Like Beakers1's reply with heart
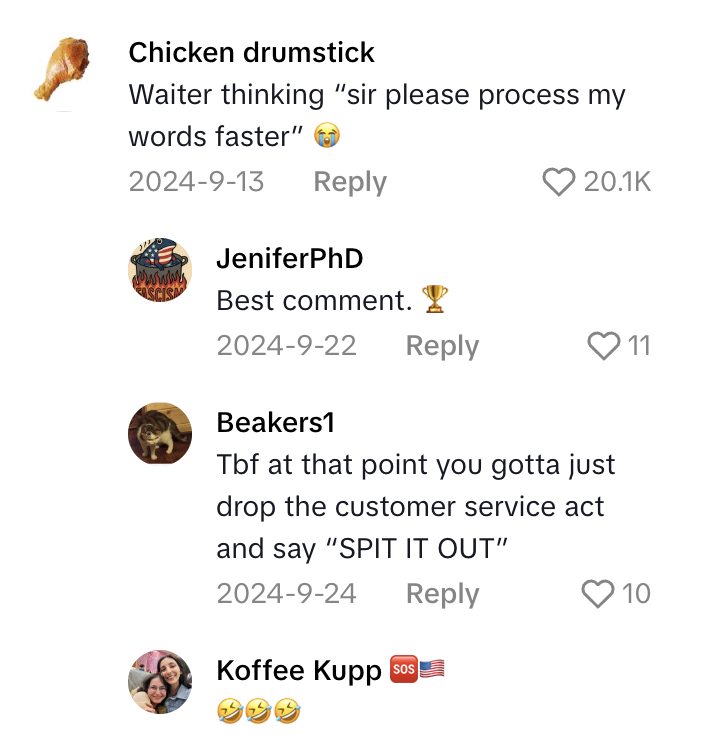Image resolution: width=702 pixels, height=740 pixels. [x=597, y=594]
